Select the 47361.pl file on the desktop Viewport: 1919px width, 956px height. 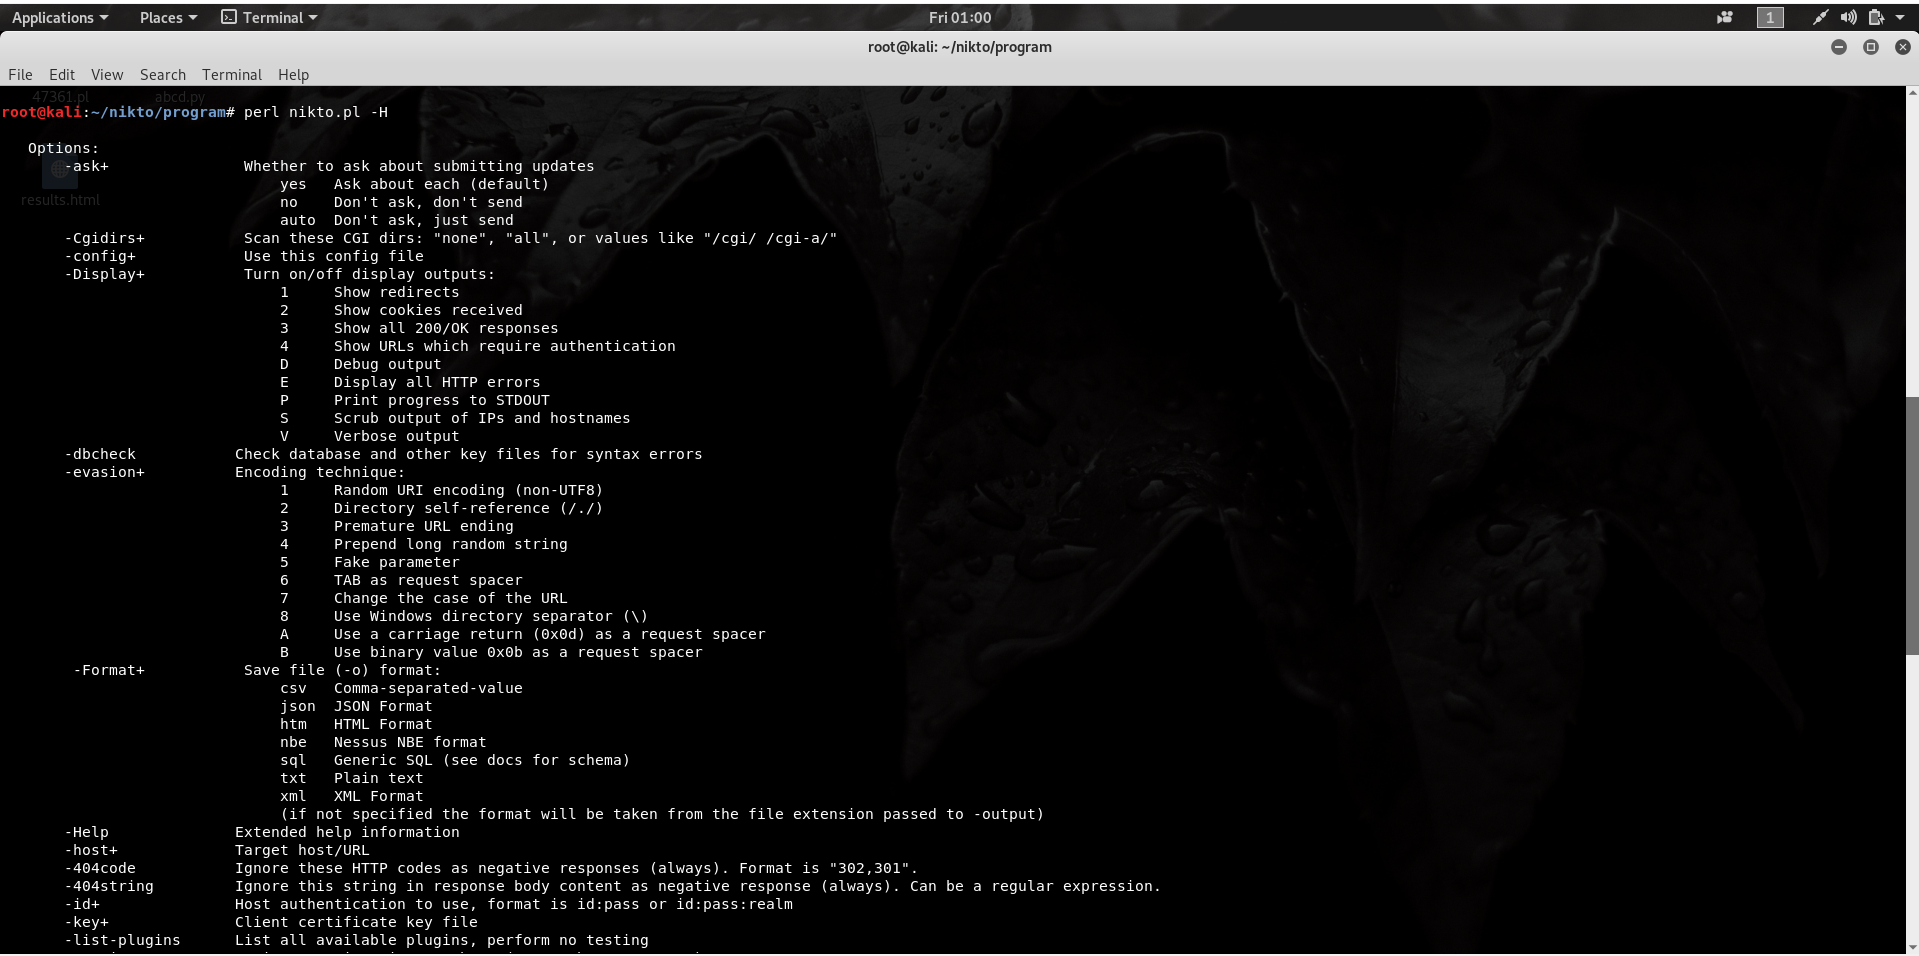[60, 96]
